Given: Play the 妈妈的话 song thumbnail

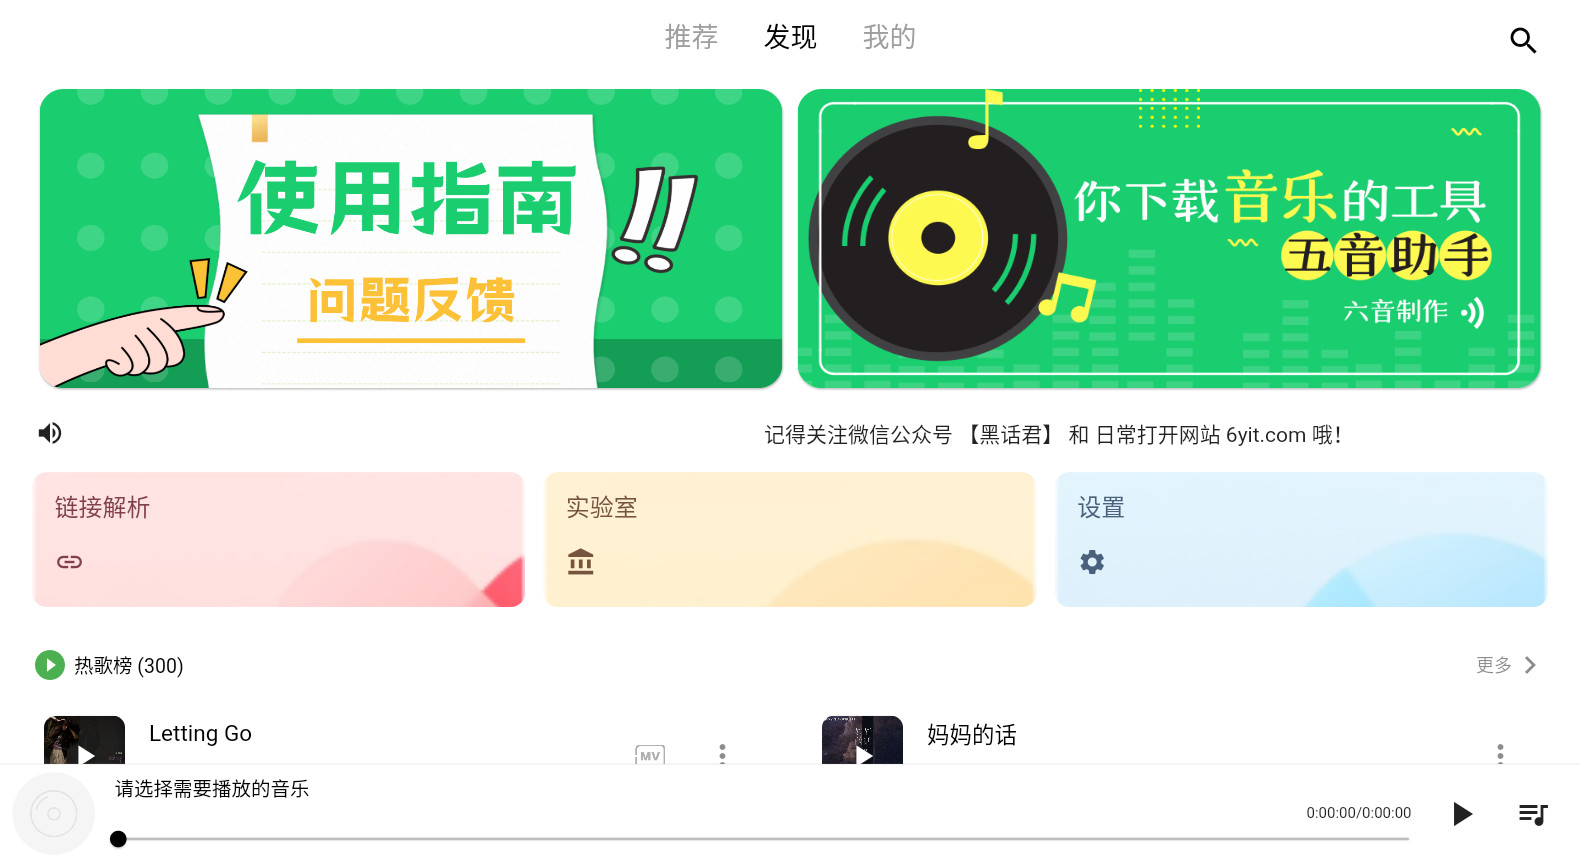Looking at the screenshot, I should click(x=862, y=741).
